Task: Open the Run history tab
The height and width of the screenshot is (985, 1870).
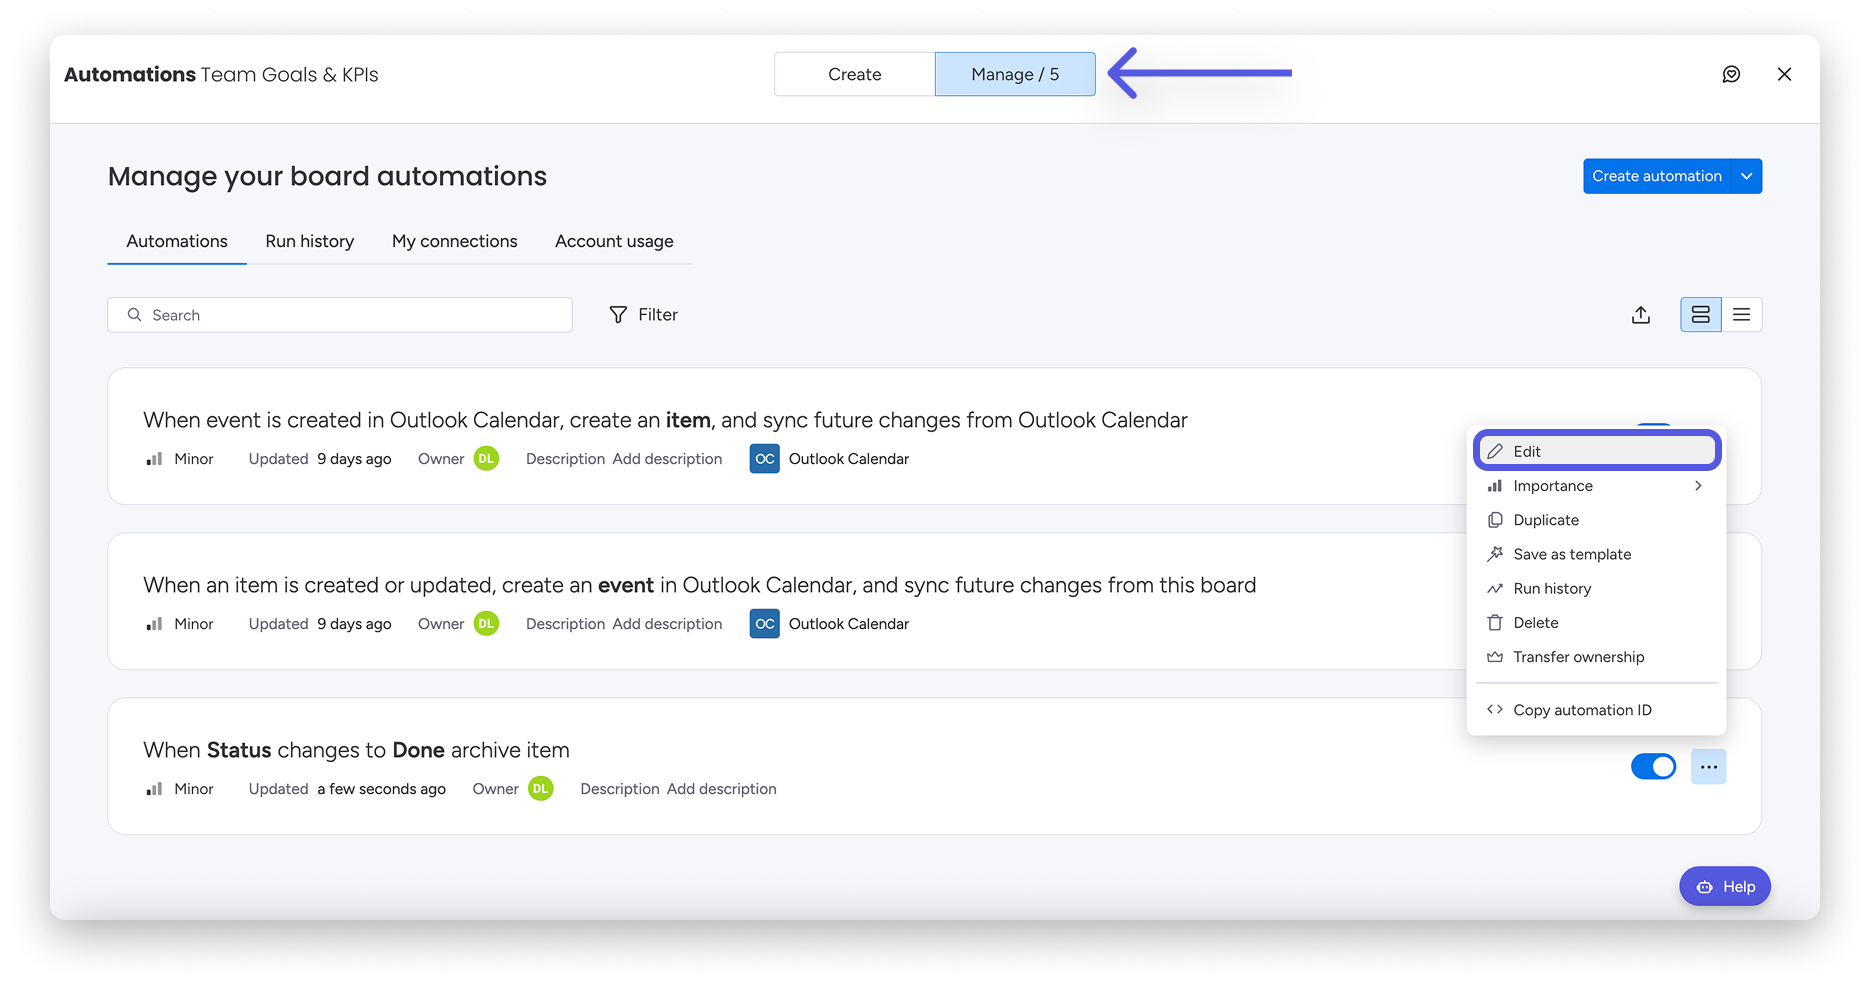Action: [x=309, y=241]
